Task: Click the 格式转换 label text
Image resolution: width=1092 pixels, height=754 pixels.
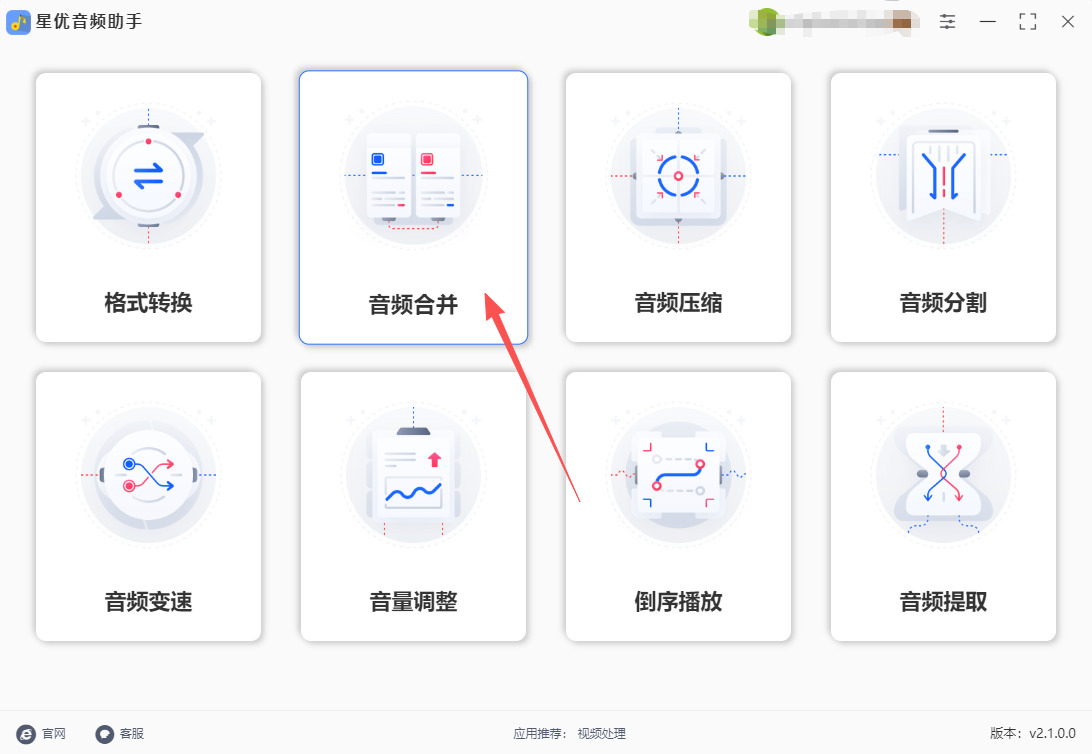Action: [x=148, y=303]
